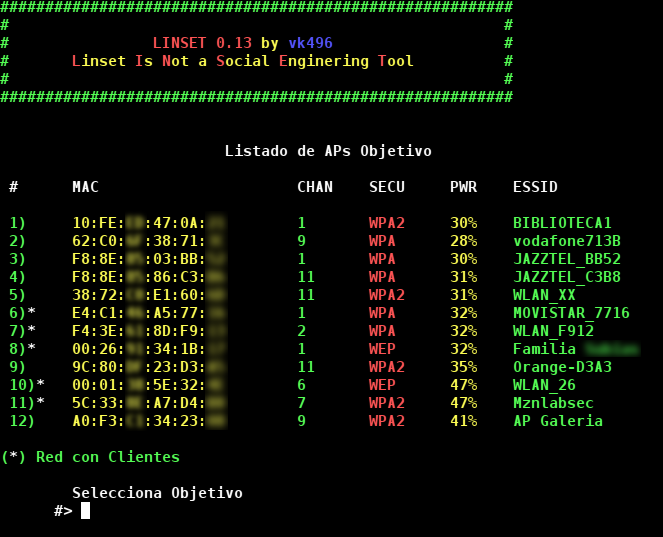Click the MAC address starting 5C:33
This screenshot has width=663, height=537.
point(149,403)
